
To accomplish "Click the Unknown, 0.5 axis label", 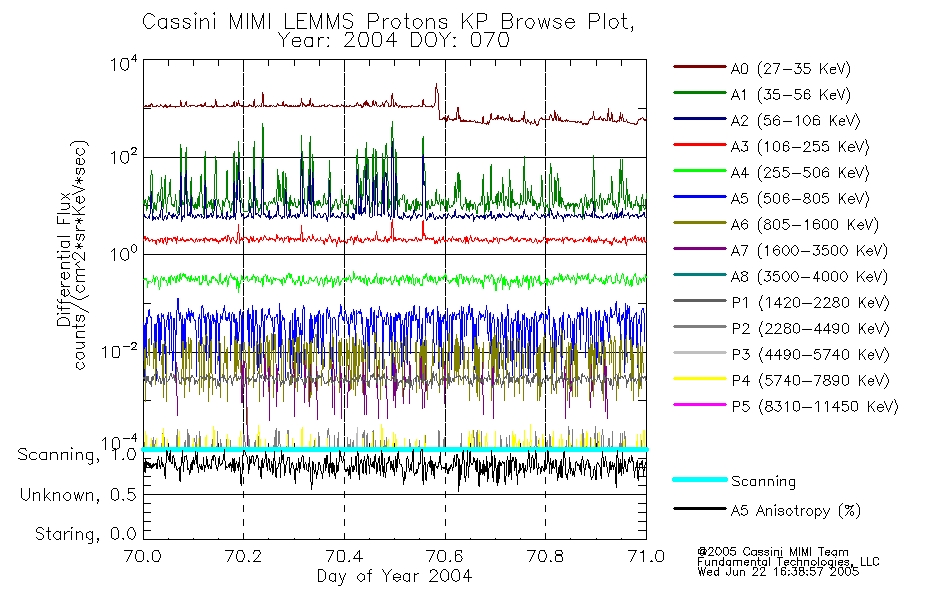I will click(x=78, y=496).
